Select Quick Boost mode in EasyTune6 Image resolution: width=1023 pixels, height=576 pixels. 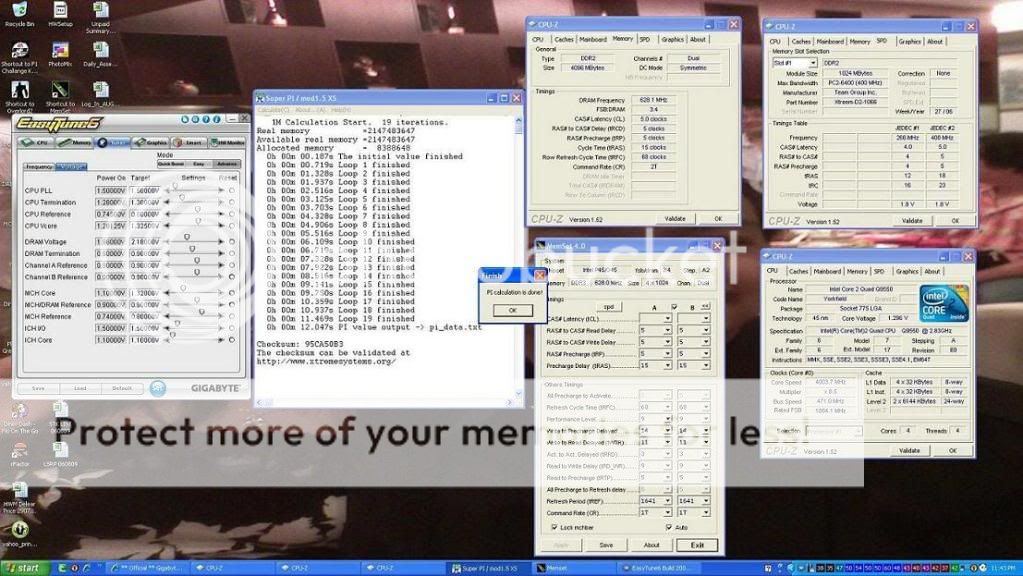(171, 164)
